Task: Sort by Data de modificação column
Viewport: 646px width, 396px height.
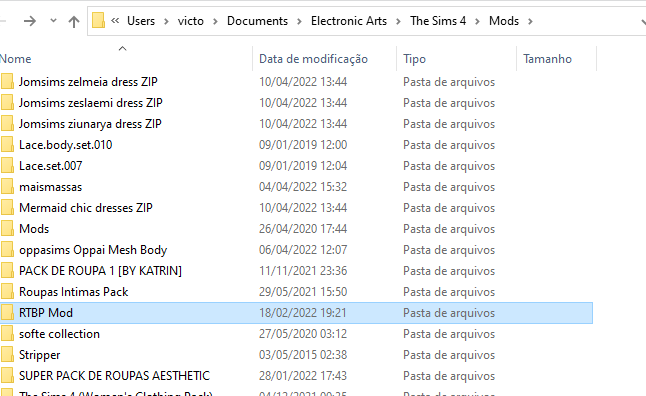Action: pyautogui.click(x=313, y=59)
